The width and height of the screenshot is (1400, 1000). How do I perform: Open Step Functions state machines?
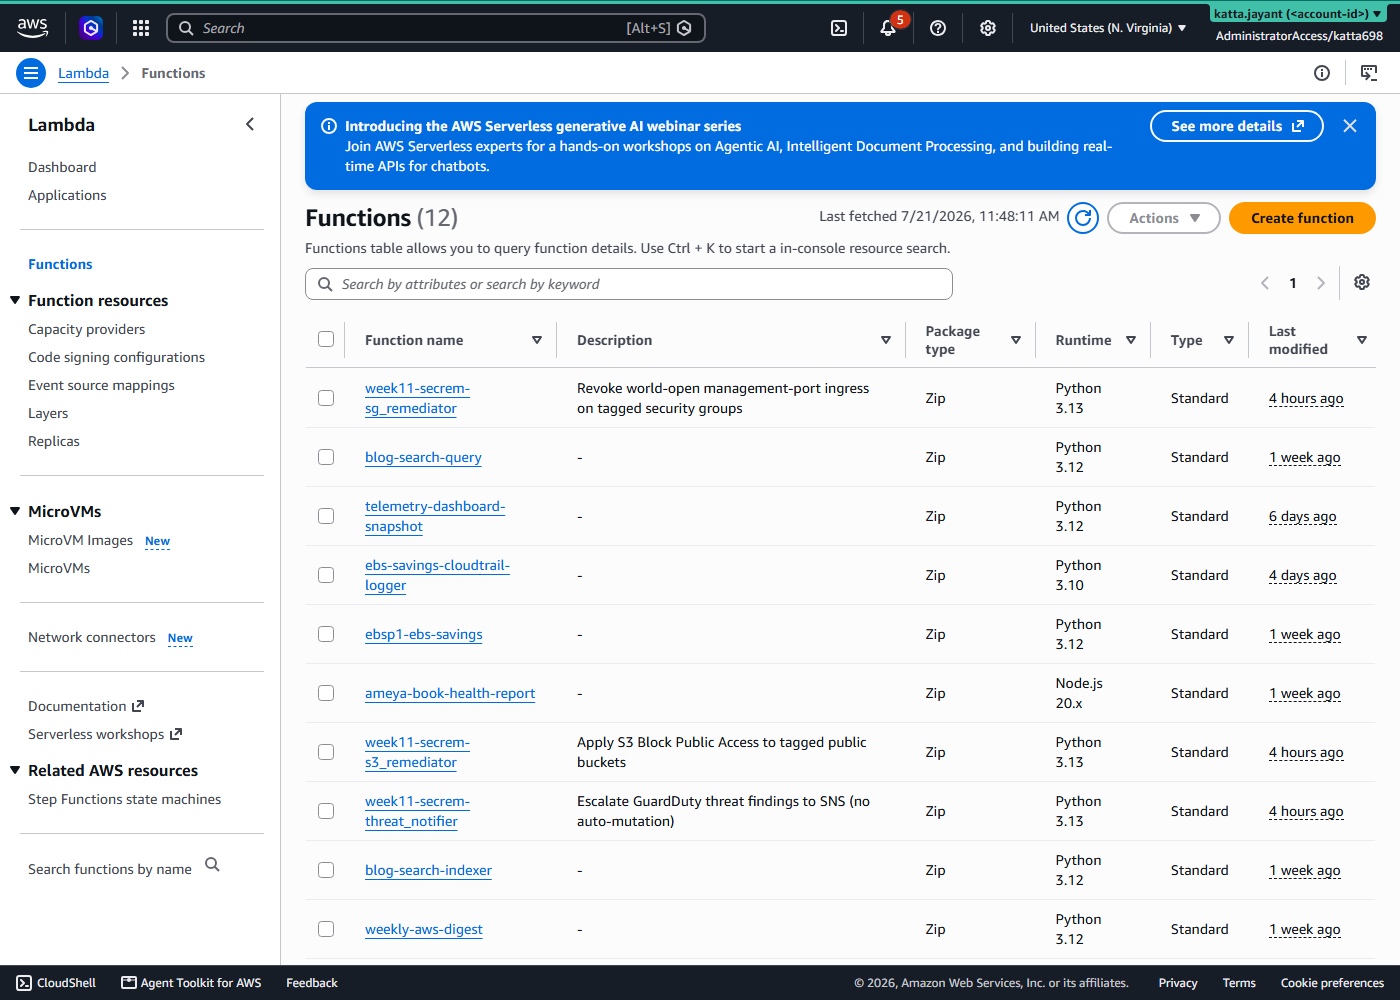(124, 799)
